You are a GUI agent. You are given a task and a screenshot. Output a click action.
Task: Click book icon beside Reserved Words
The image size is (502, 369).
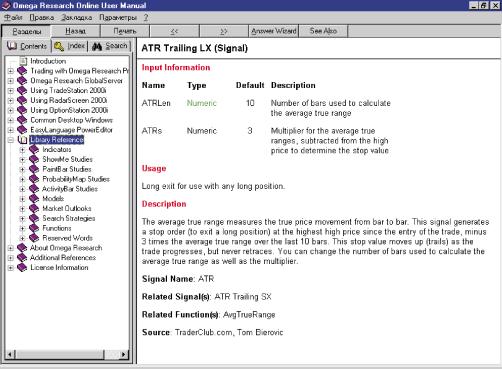tap(34, 238)
